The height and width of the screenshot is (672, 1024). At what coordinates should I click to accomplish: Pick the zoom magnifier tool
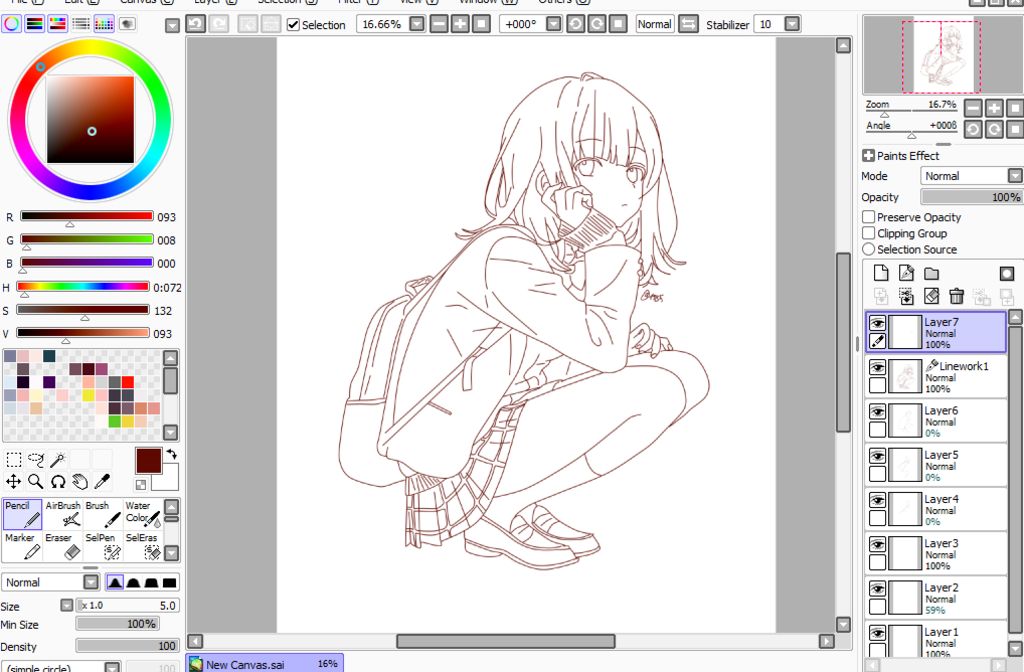point(36,482)
